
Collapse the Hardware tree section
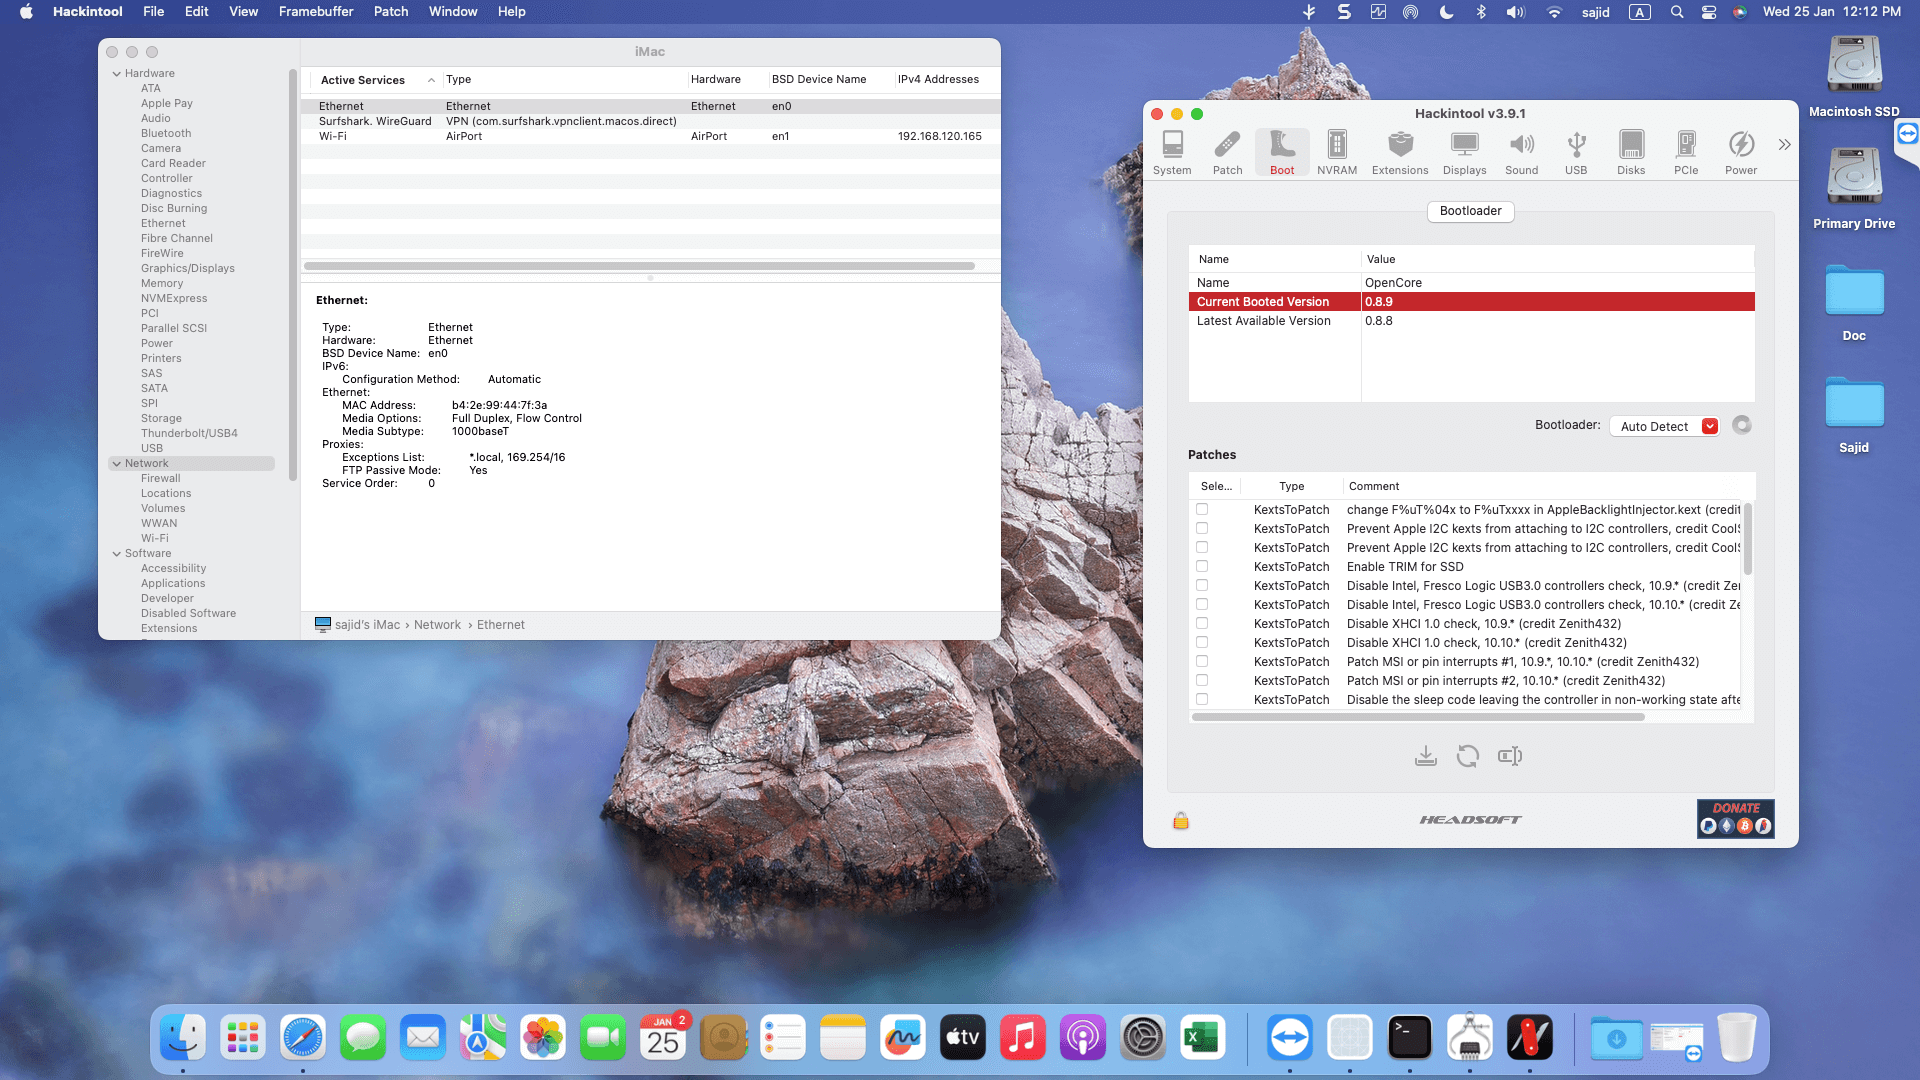117,74
